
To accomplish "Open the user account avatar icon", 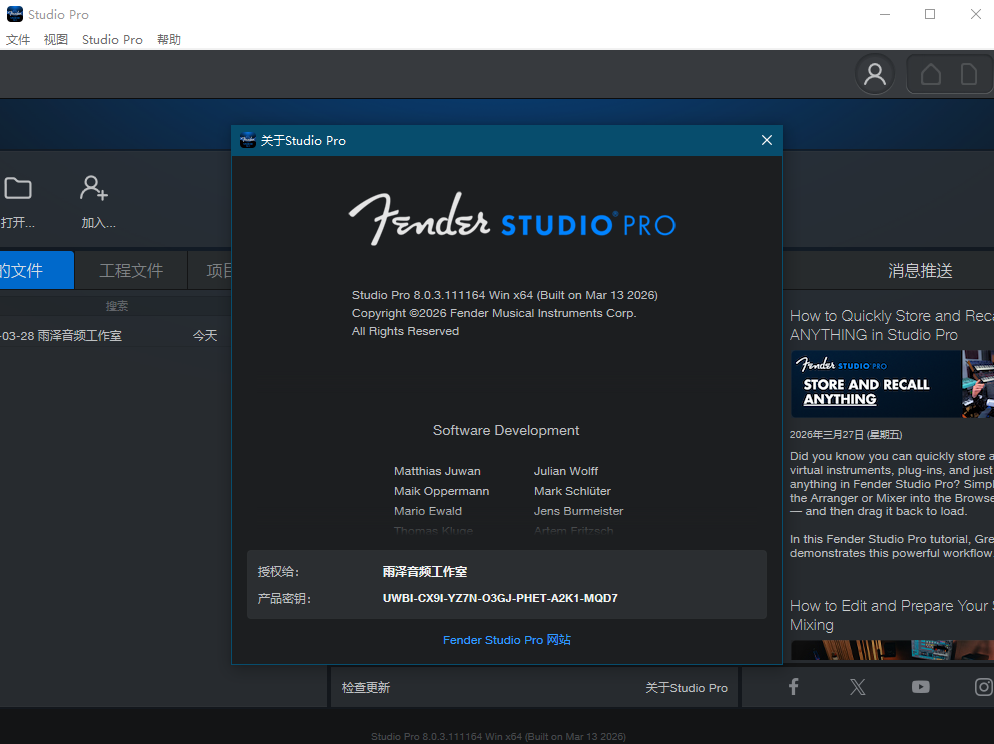I will (x=874, y=75).
